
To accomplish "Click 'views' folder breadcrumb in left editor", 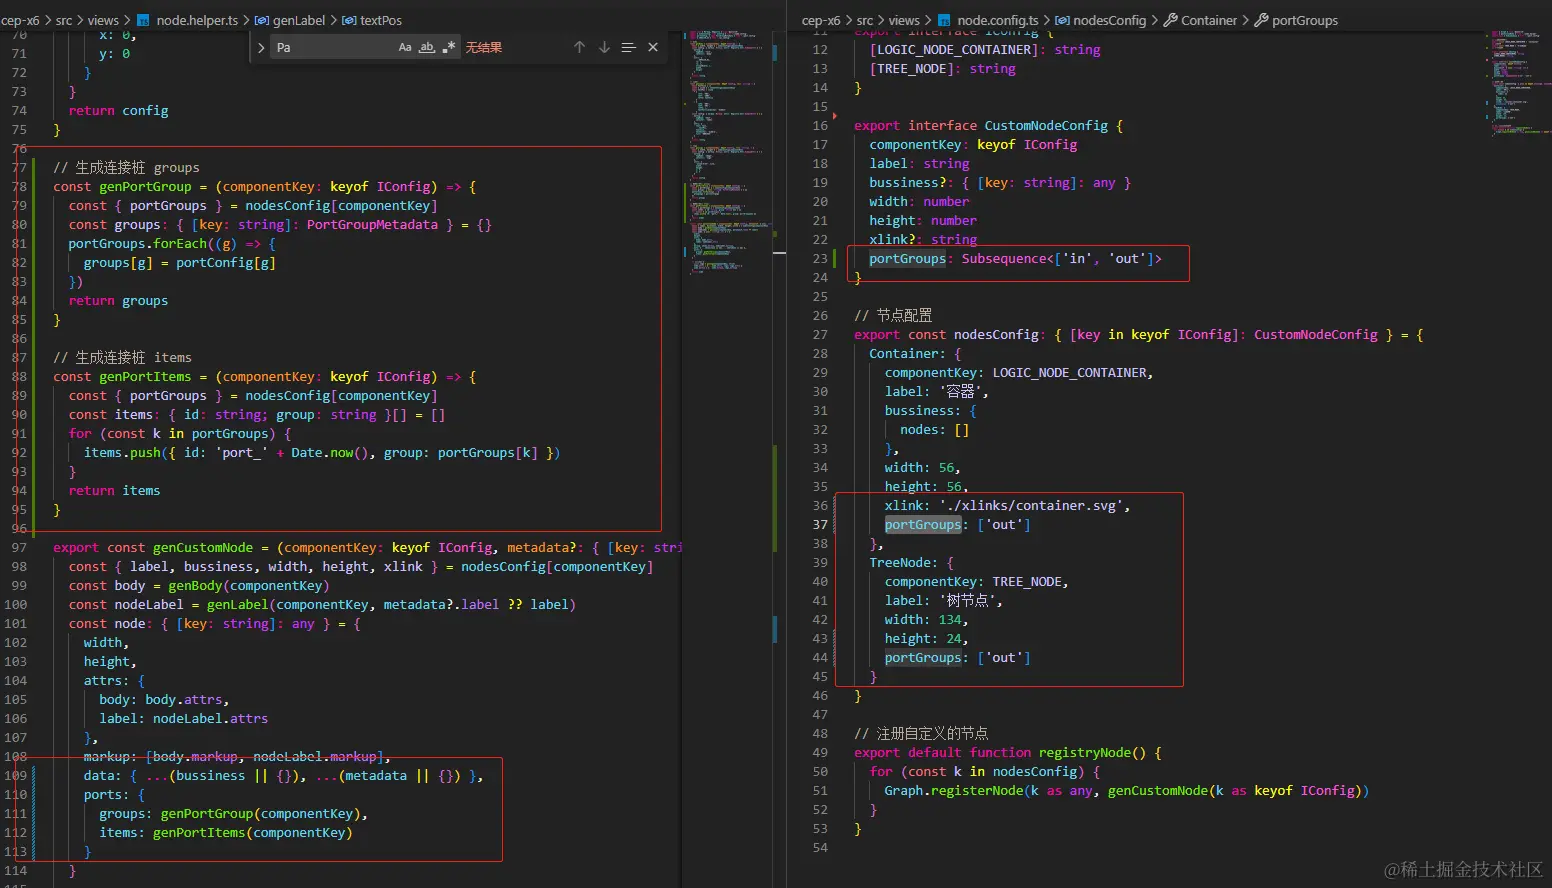I will pyautogui.click(x=103, y=20).
